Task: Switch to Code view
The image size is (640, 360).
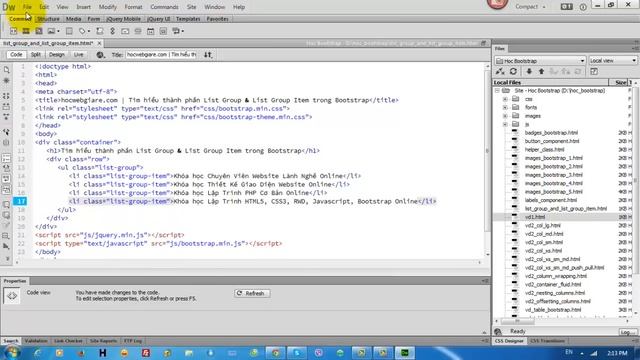Action: coord(16,55)
